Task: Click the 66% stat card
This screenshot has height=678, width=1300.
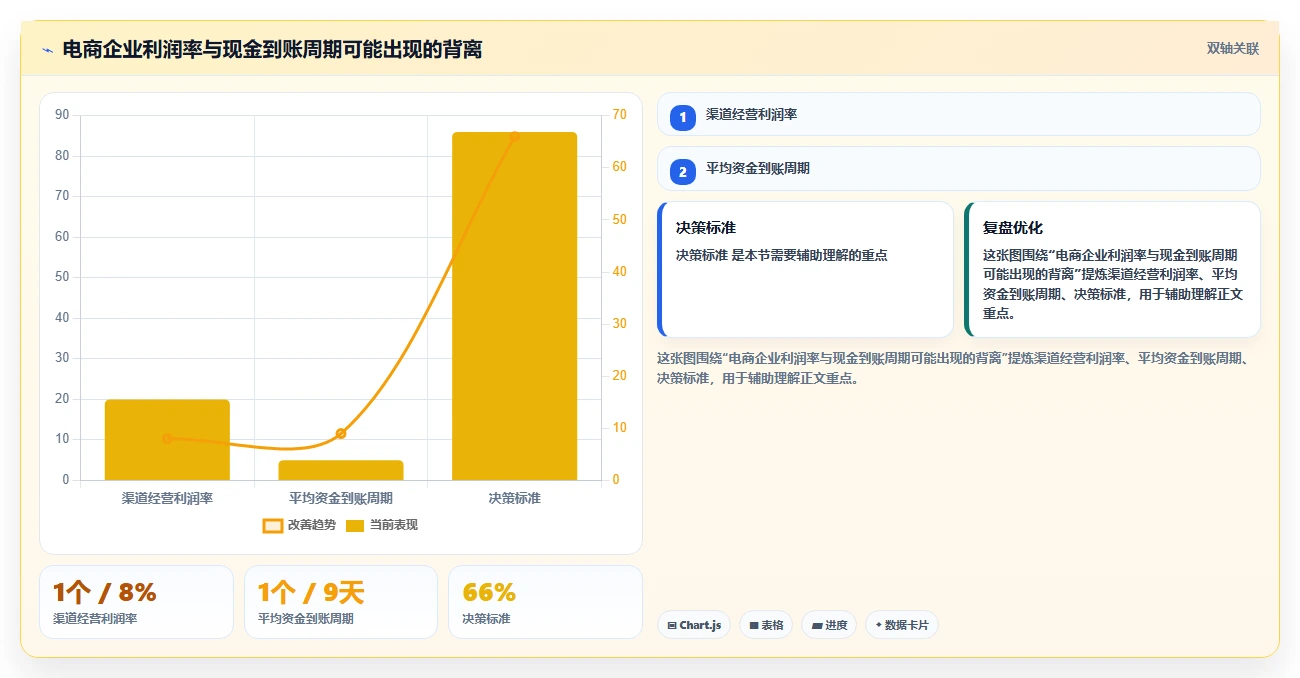Action: click(545, 602)
